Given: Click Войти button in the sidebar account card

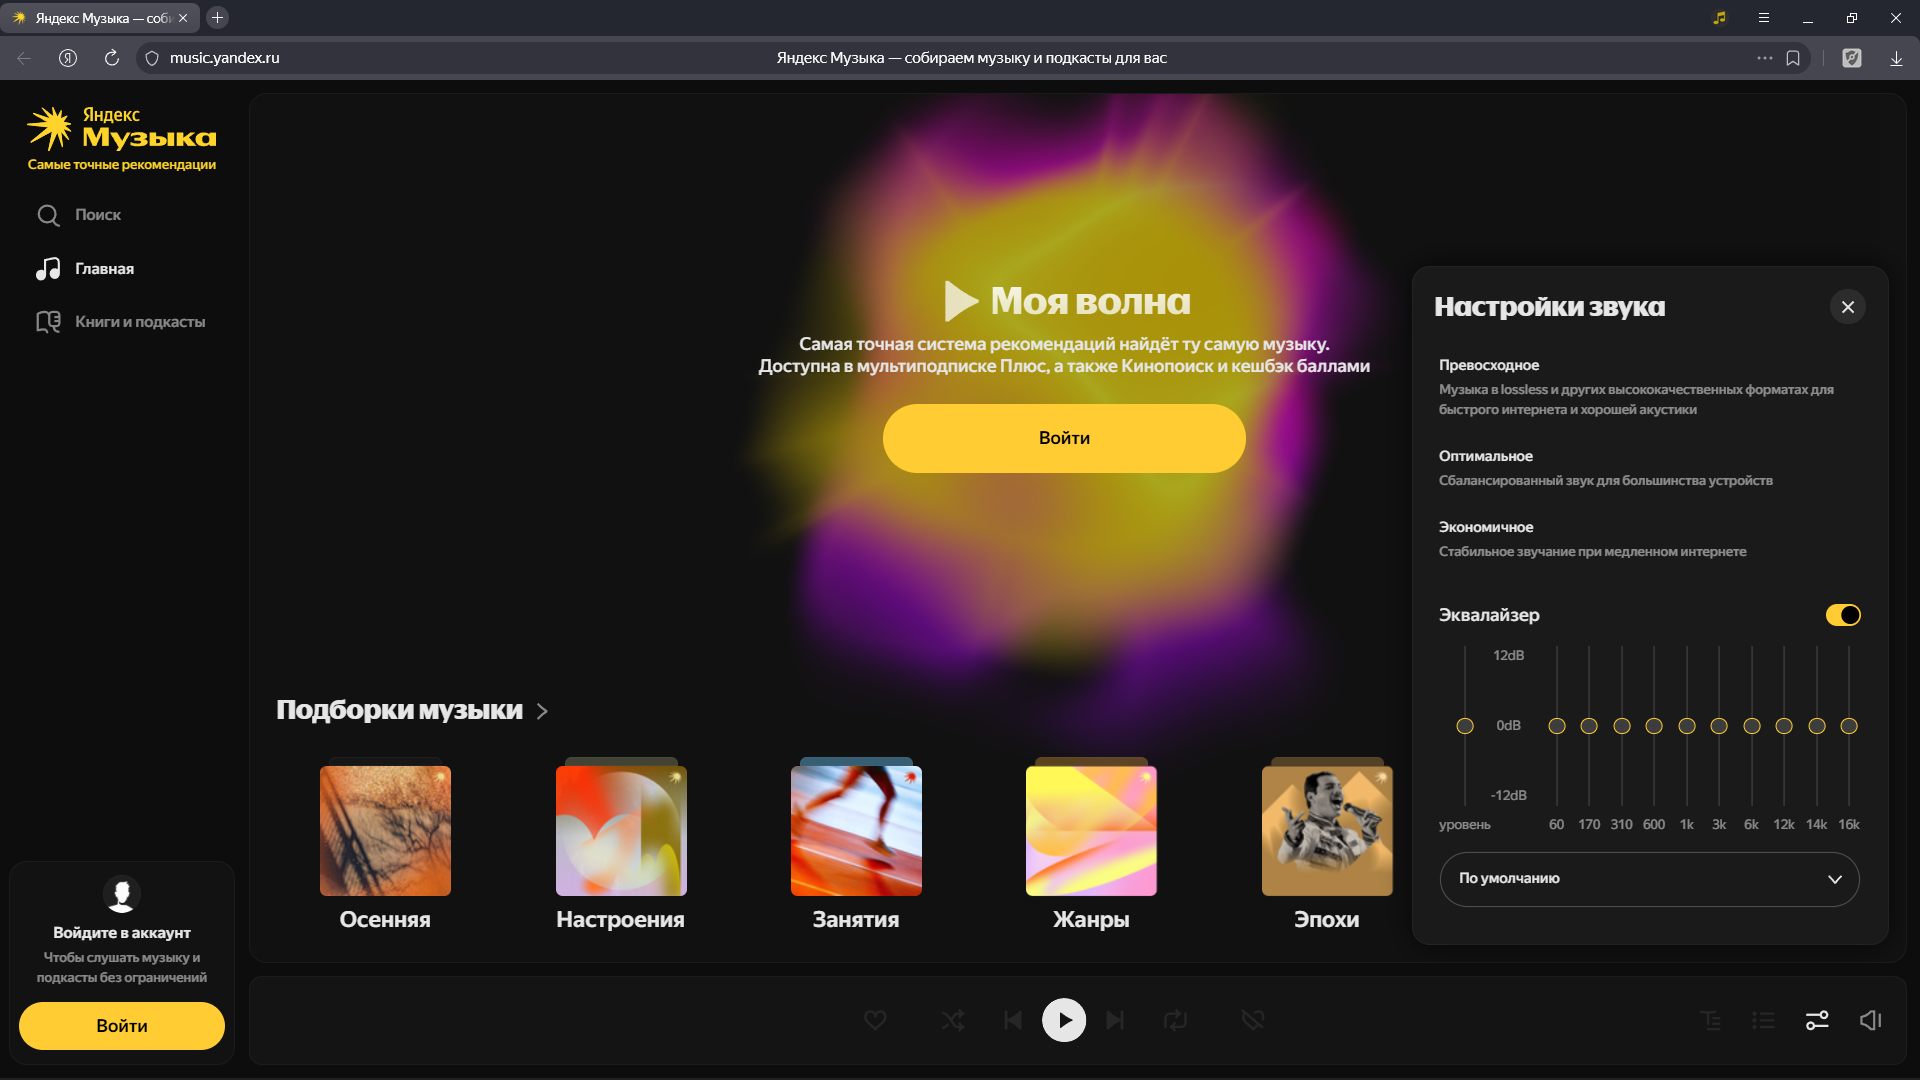Looking at the screenshot, I should point(122,1026).
